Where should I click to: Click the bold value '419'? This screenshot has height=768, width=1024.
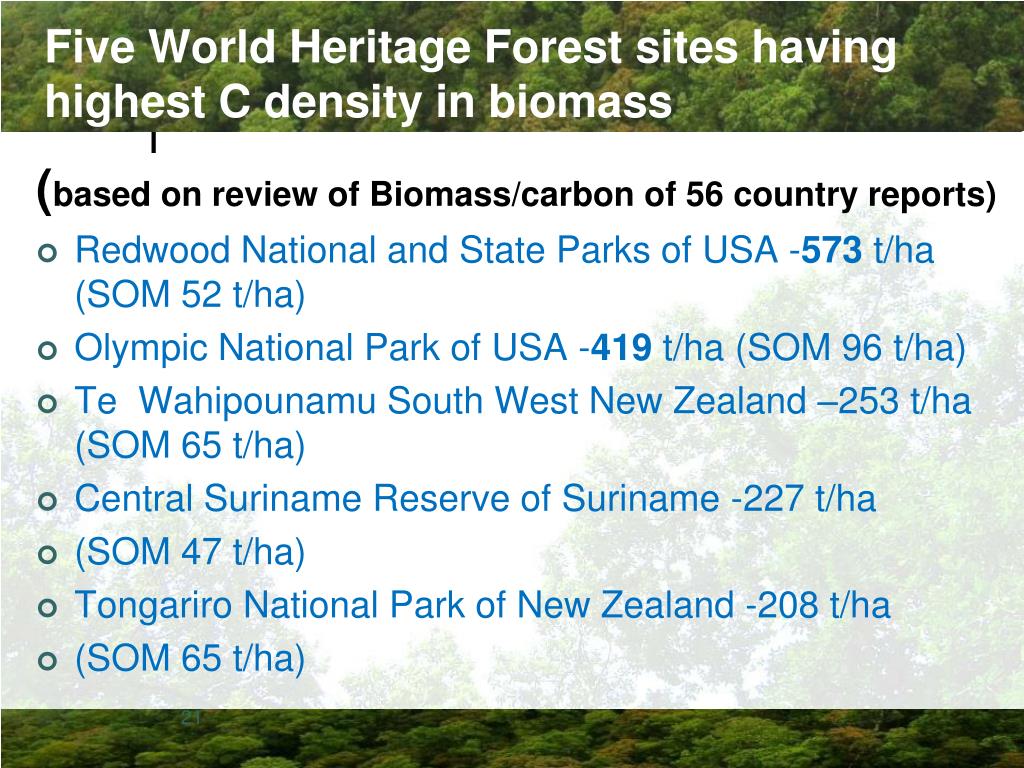coord(620,347)
